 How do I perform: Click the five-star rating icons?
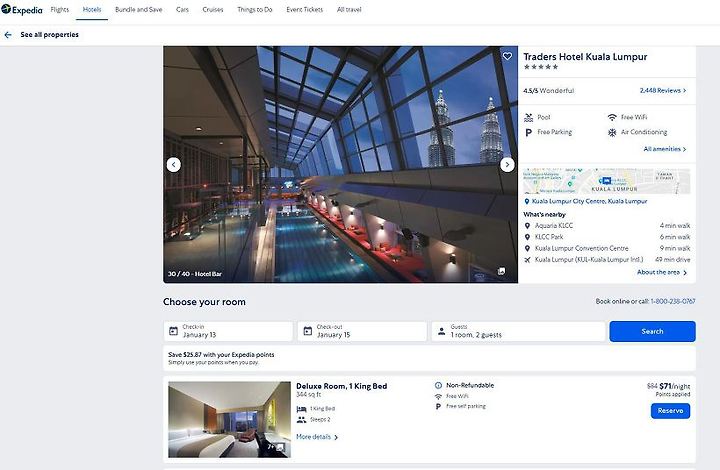pos(541,67)
